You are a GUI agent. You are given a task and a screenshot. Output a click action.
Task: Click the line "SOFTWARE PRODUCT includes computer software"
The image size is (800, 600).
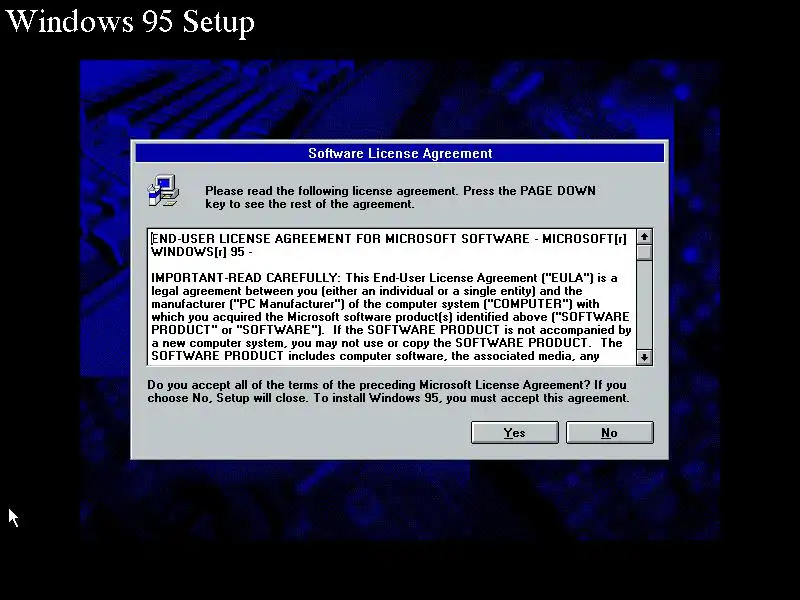375,356
